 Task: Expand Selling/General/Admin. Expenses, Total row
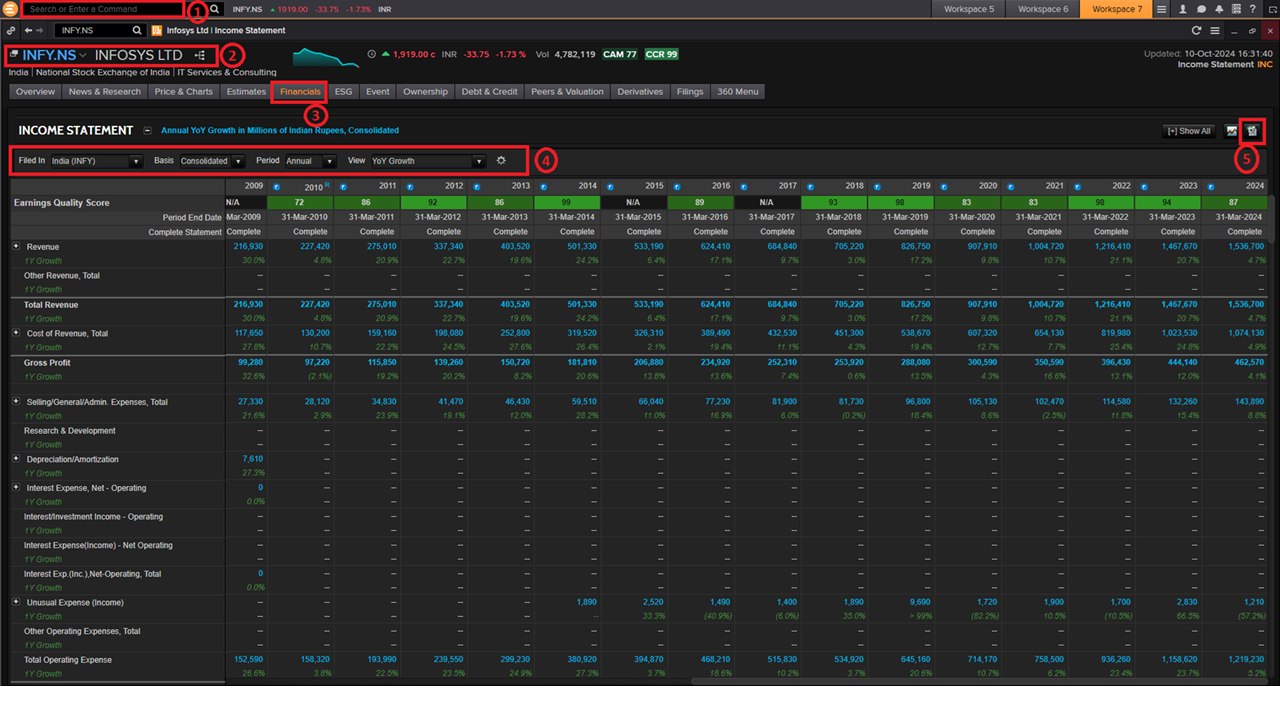pyautogui.click(x=16, y=401)
